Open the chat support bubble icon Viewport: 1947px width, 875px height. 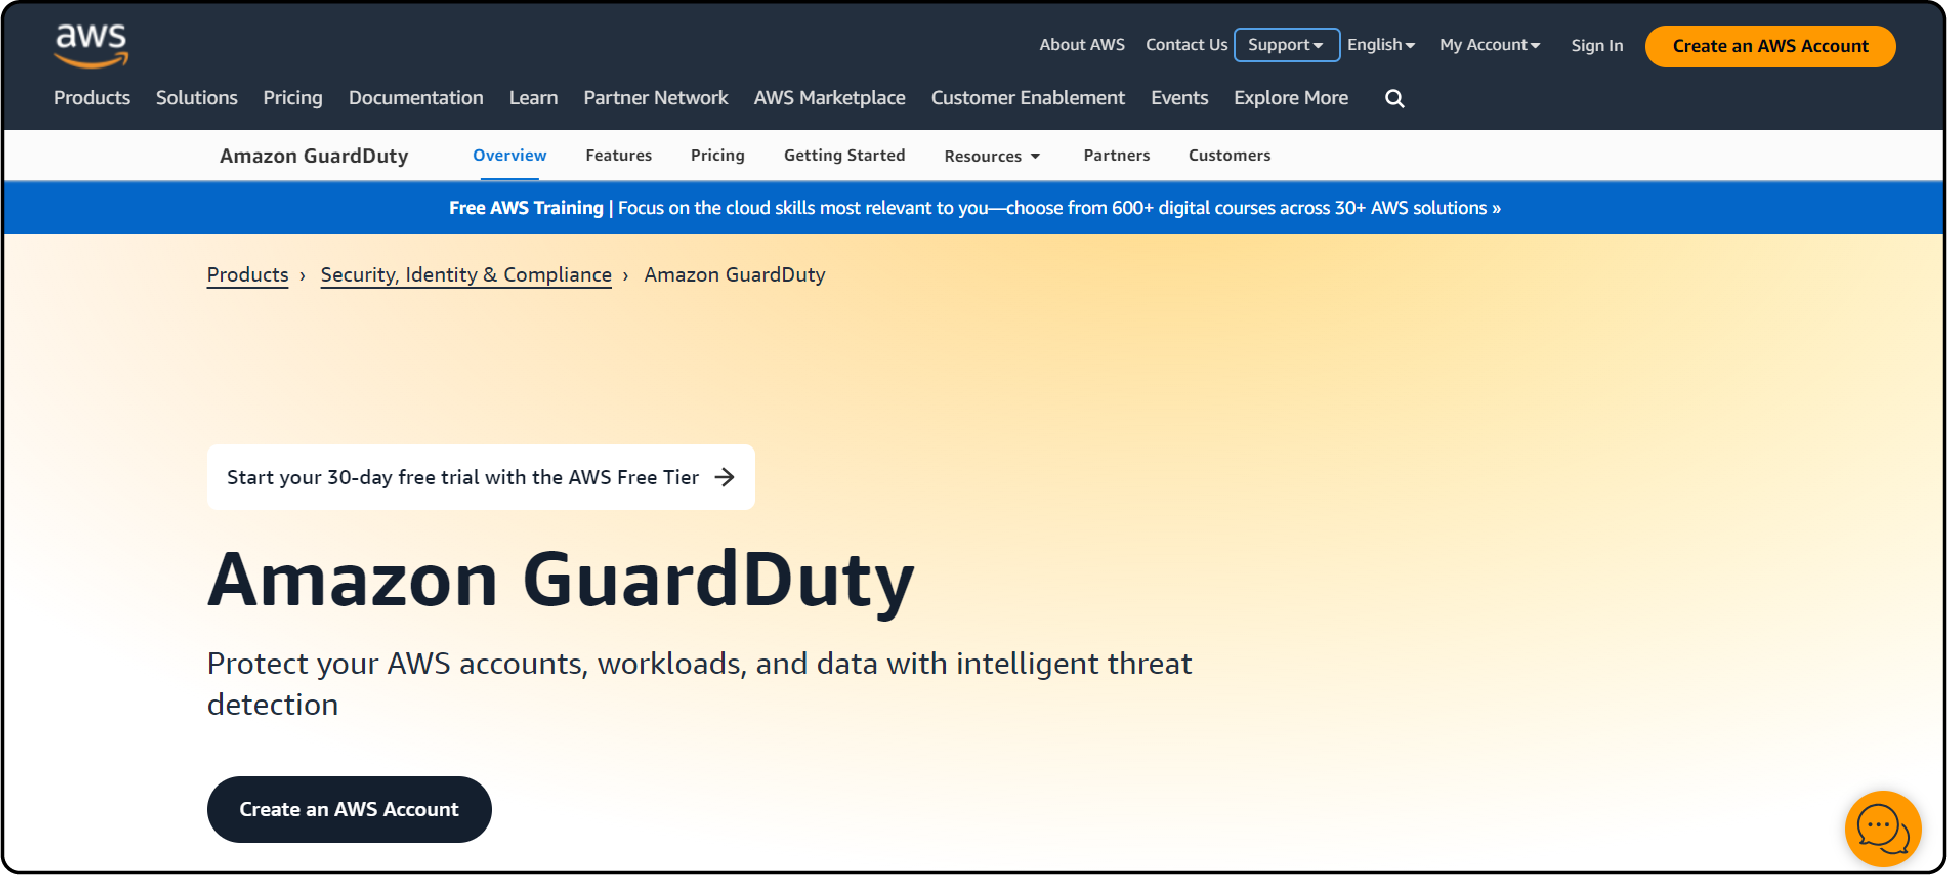(x=1883, y=828)
